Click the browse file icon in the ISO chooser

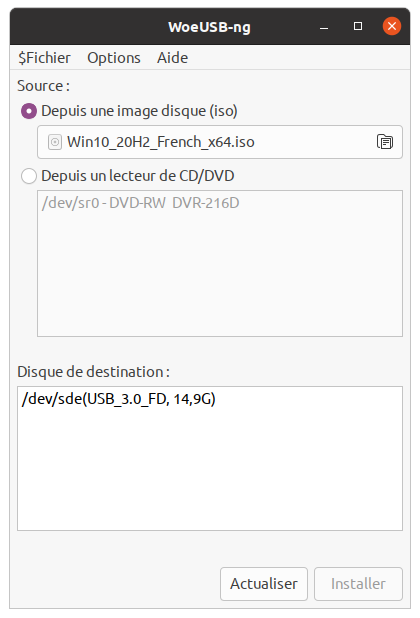click(385, 142)
